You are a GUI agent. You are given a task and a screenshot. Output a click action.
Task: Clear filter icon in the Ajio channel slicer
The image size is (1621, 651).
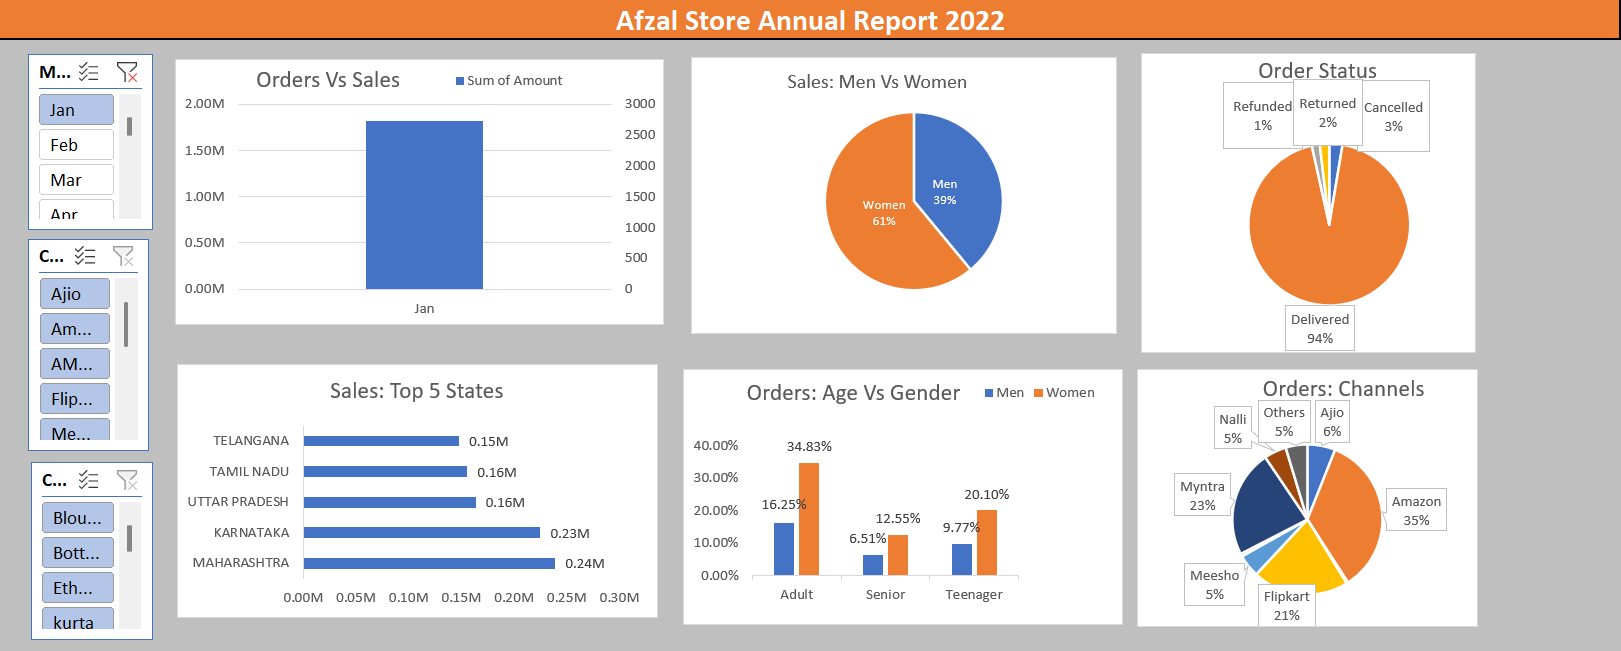pos(123,256)
